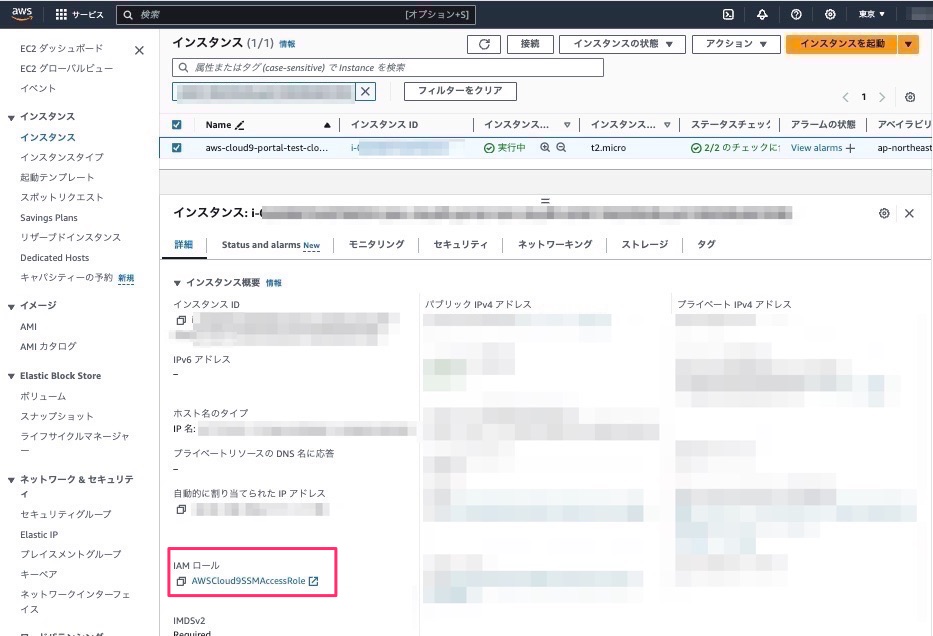The image size is (933, 636).
Task: Uncheck the aws-cloud9-portal-test instance row checkbox
Action: [x=177, y=148]
